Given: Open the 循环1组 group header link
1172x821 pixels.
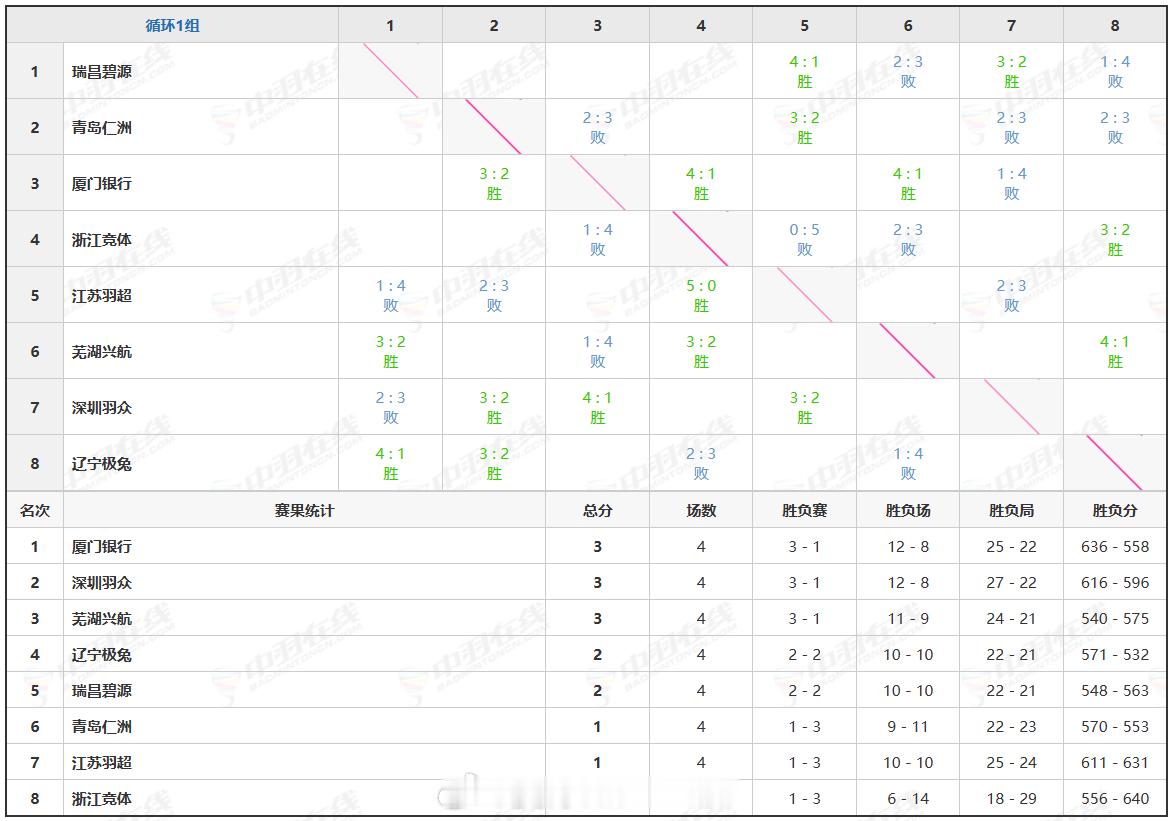Looking at the screenshot, I should pos(172,25).
